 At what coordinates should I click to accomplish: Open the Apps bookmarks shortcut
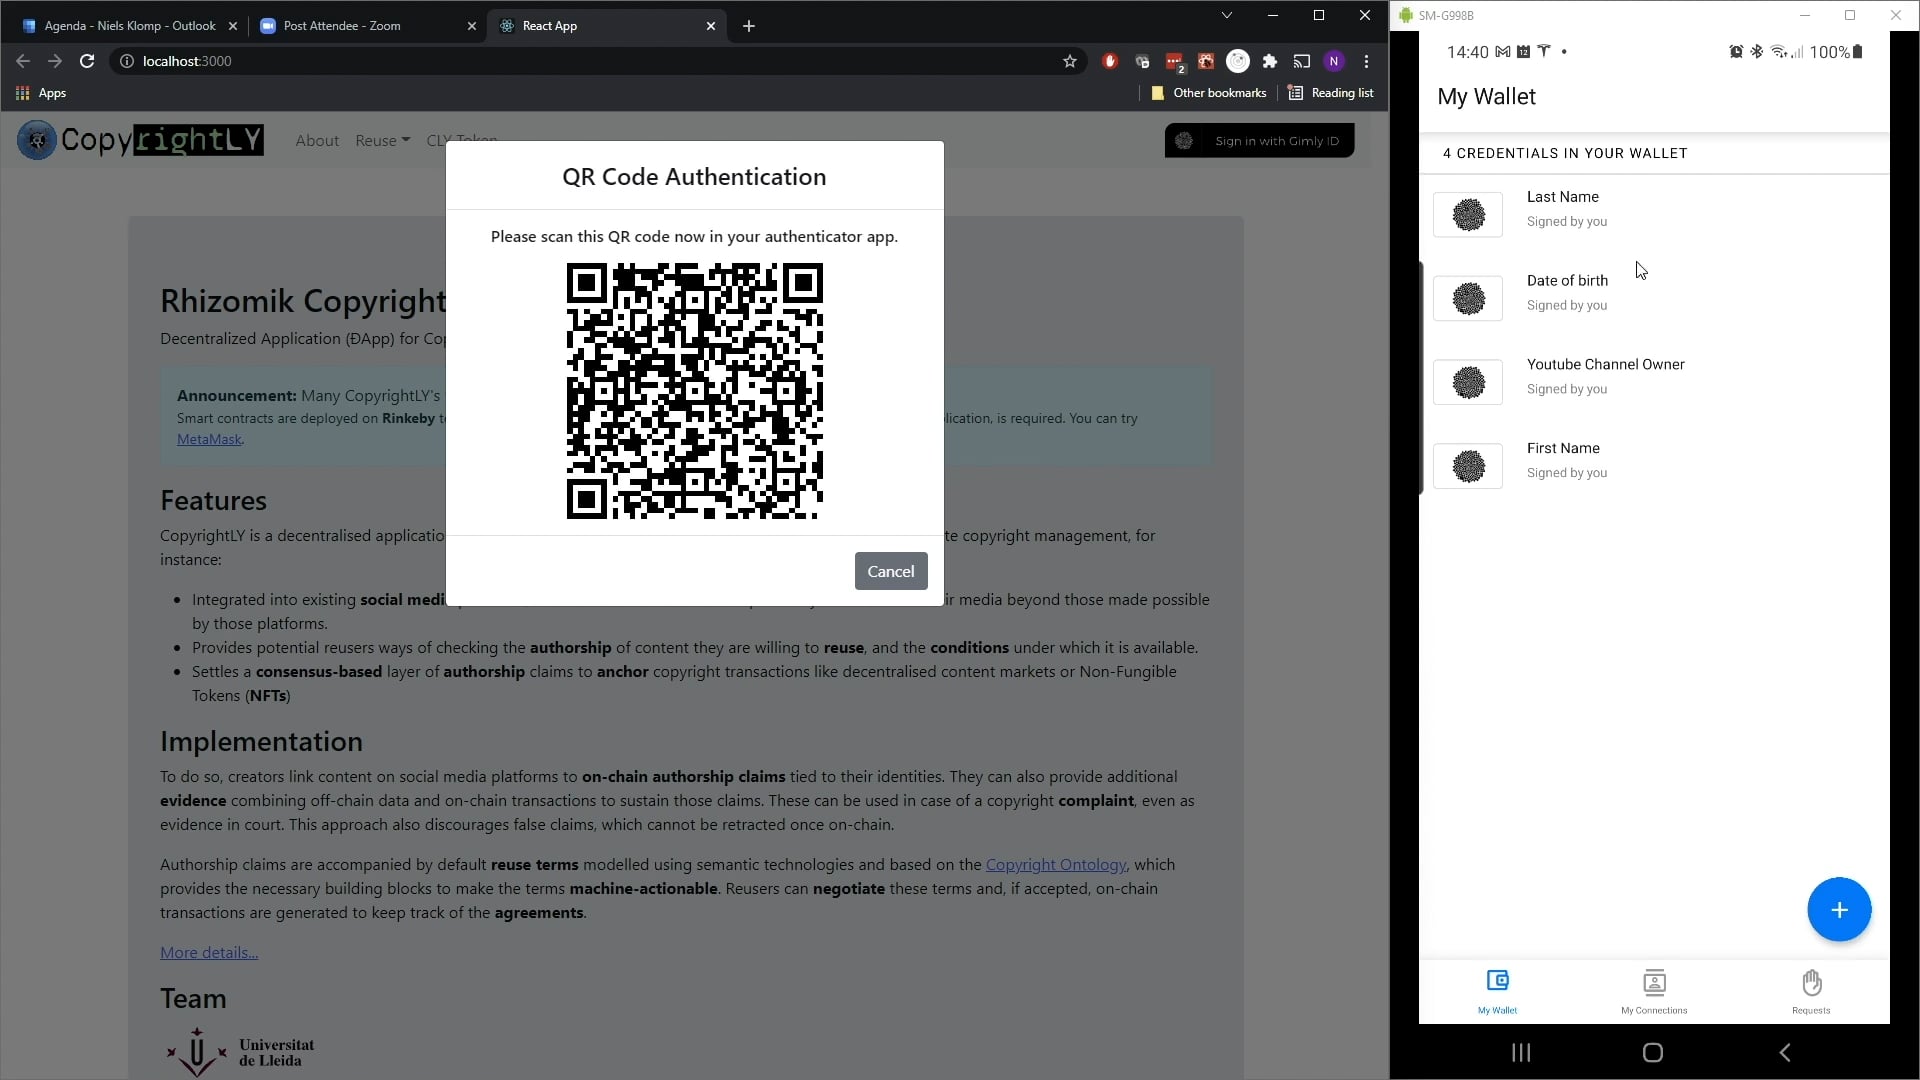tap(41, 93)
